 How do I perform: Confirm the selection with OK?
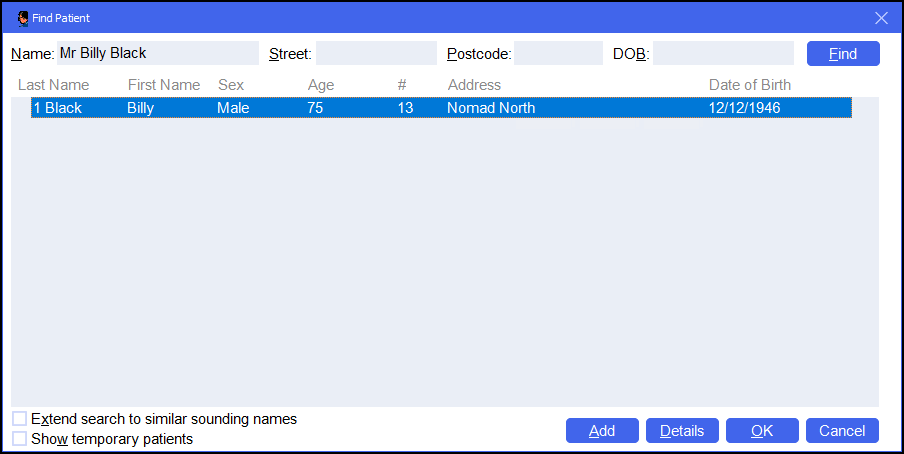point(762,431)
